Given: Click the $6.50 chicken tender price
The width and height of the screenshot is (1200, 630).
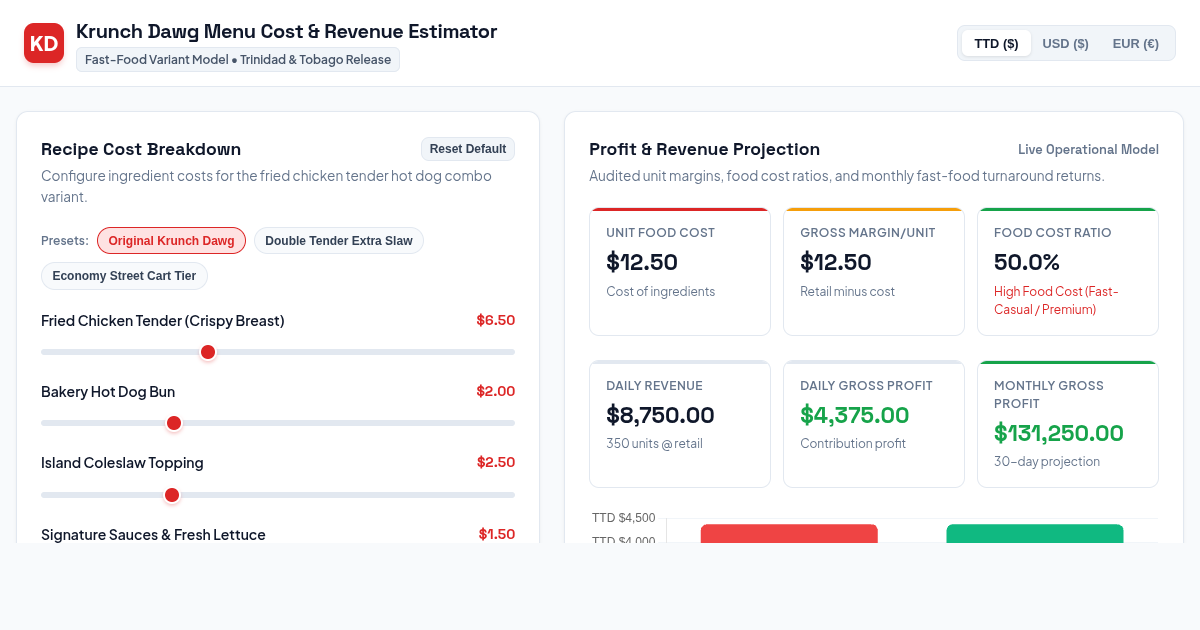Looking at the screenshot, I should (x=495, y=320).
